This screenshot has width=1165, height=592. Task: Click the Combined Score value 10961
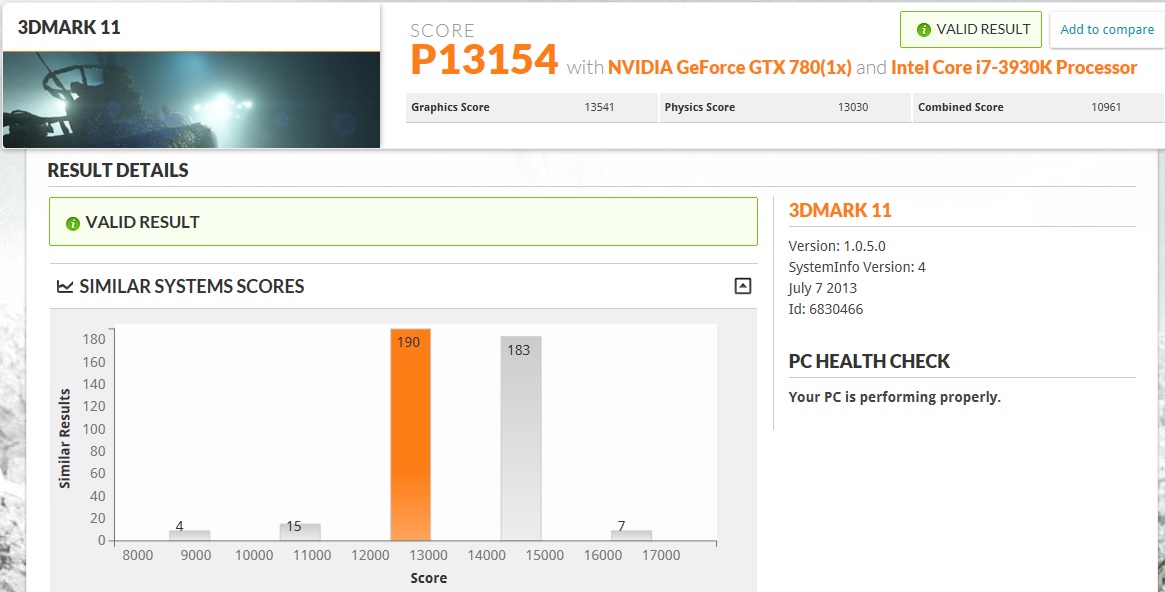[x=1106, y=107]
